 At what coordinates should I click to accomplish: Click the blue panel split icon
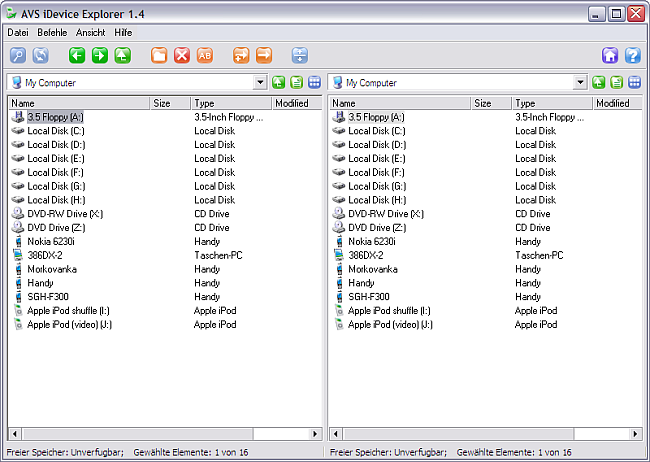click(300, 55)
